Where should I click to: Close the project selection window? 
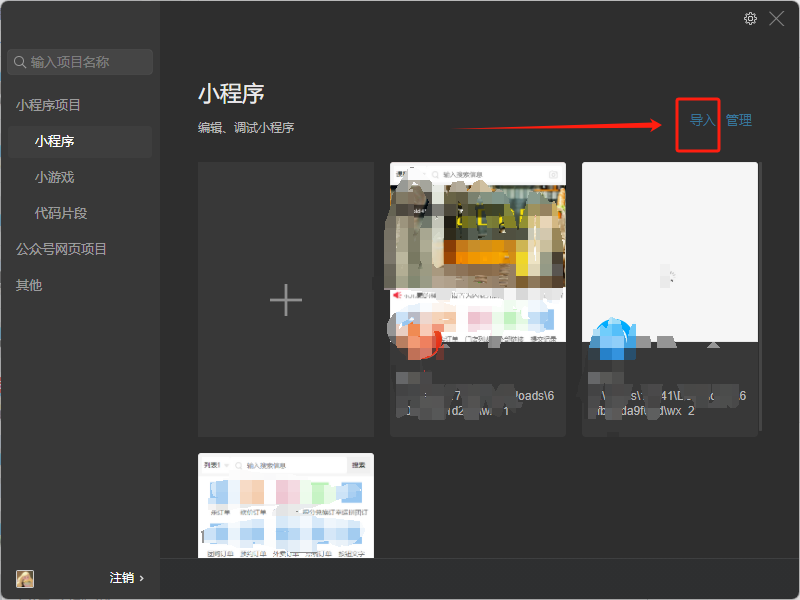[776, 19]
